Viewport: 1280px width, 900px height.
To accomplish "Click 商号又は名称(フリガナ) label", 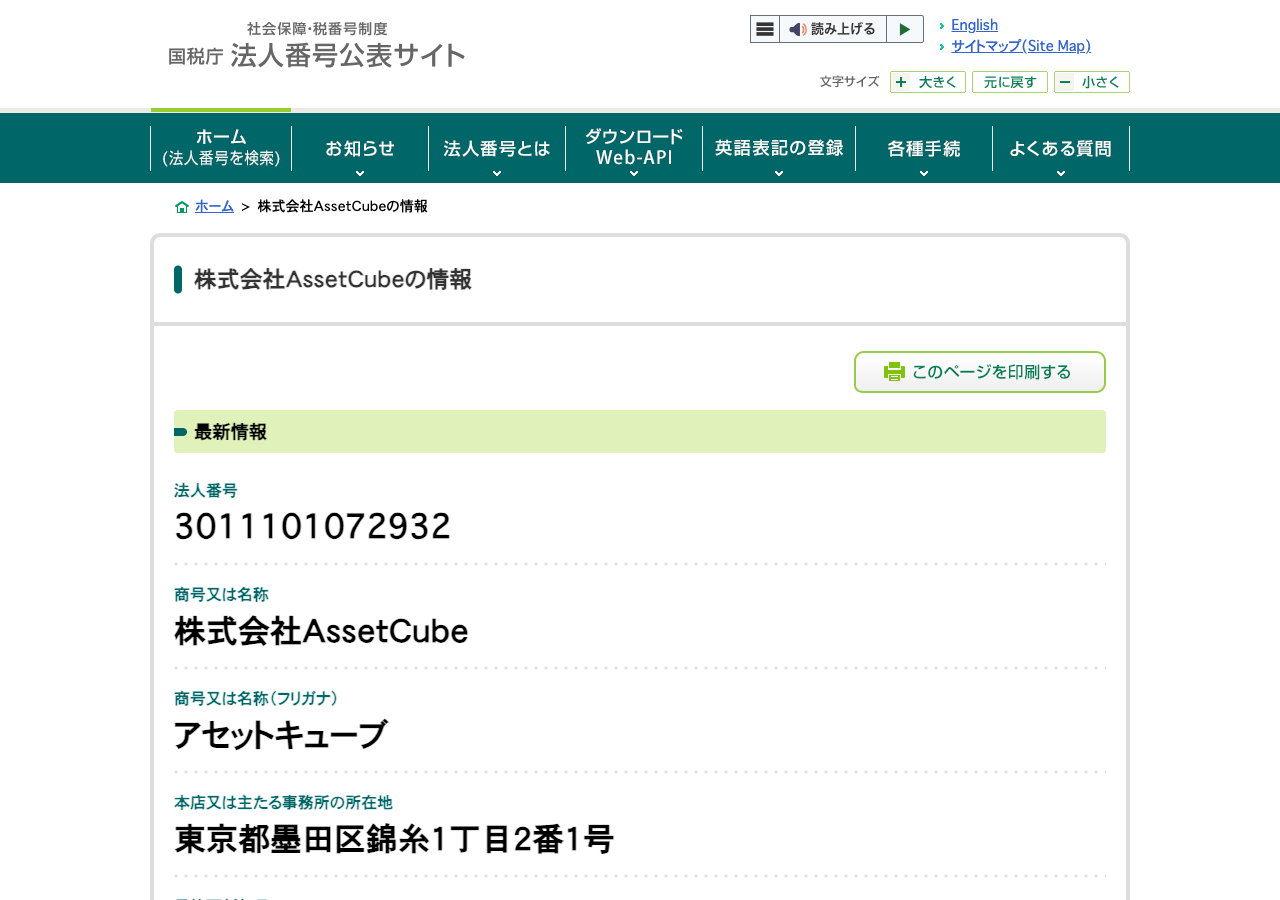I will click(x=256, y=698).
